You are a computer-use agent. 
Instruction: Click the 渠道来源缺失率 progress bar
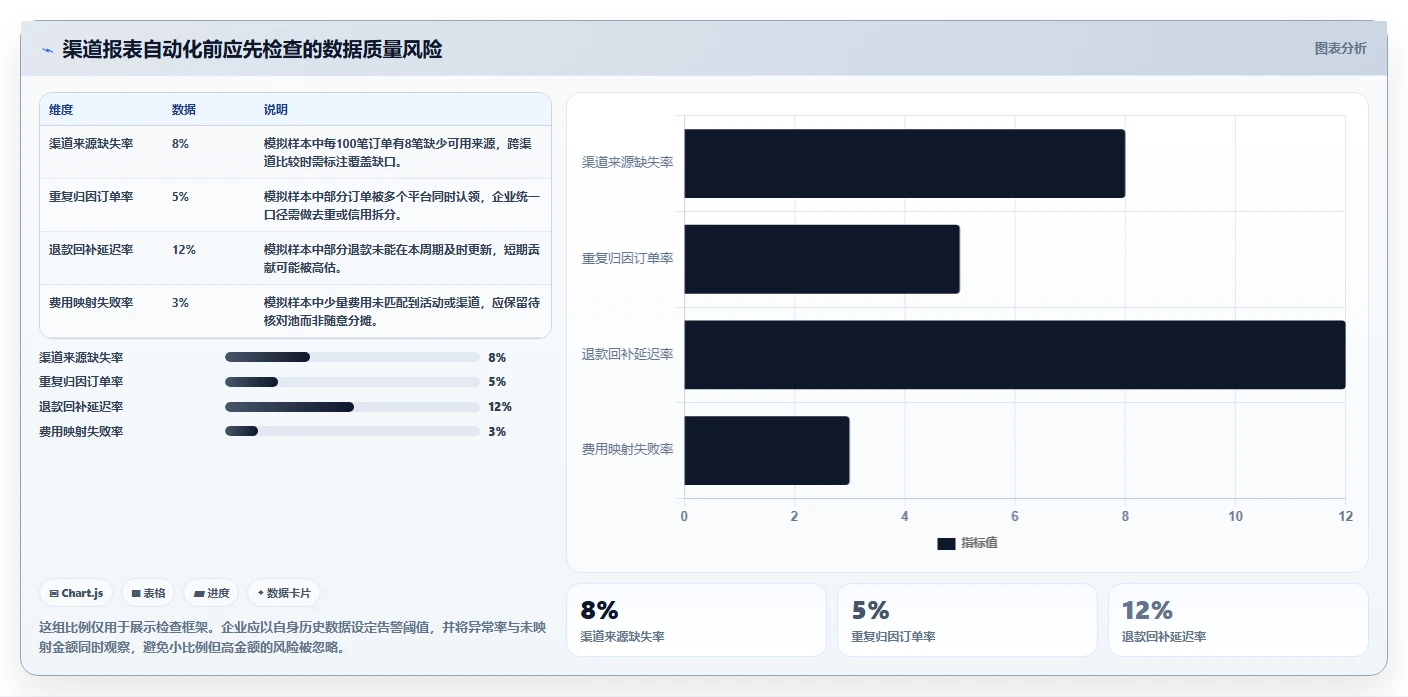click(x=352, y=357)
